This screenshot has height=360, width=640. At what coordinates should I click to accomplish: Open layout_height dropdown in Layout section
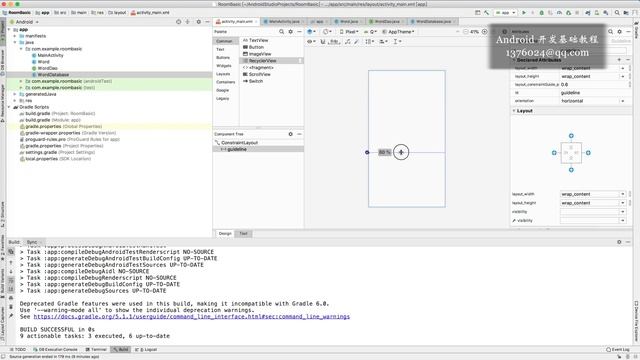point(623,203)
